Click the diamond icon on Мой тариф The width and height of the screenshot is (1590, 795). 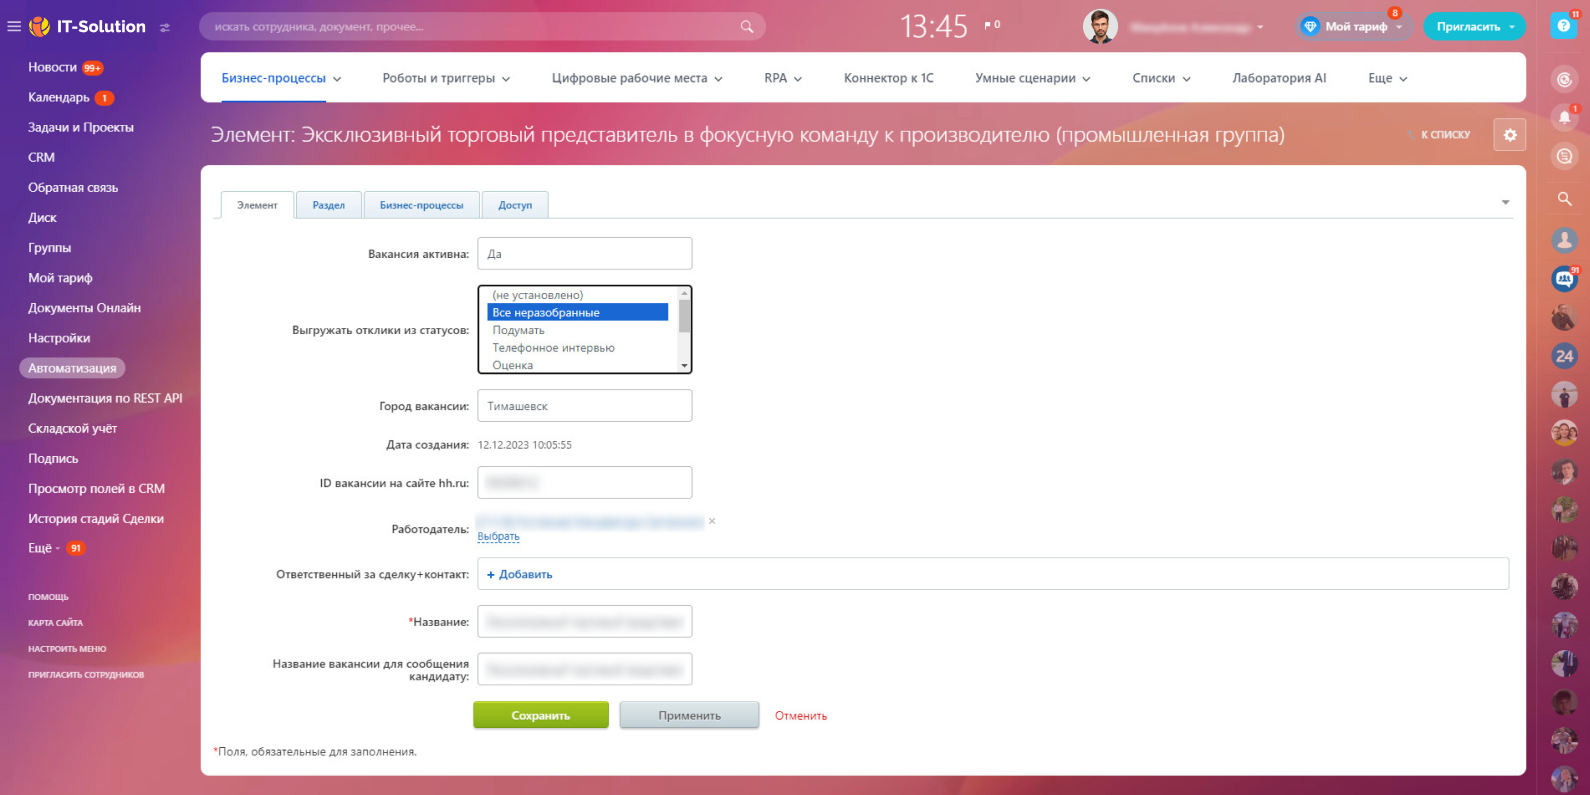tap(1310, 27)
